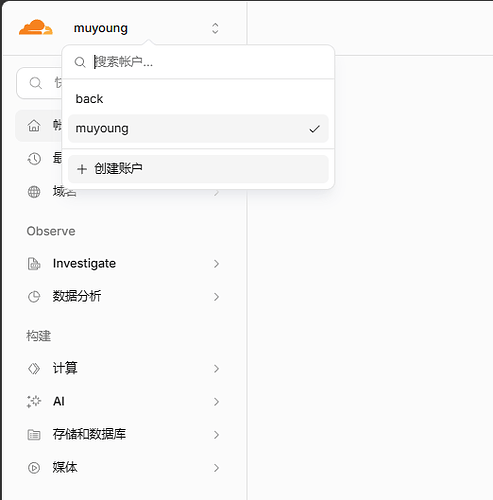This screenshot has width=493, height=500.
Task: Expand the 存储和数据库 chevron
Action: 217,435
